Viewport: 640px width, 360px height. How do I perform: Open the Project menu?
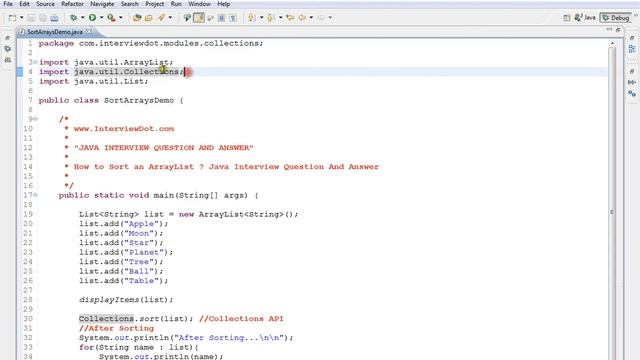click(155, 4)
